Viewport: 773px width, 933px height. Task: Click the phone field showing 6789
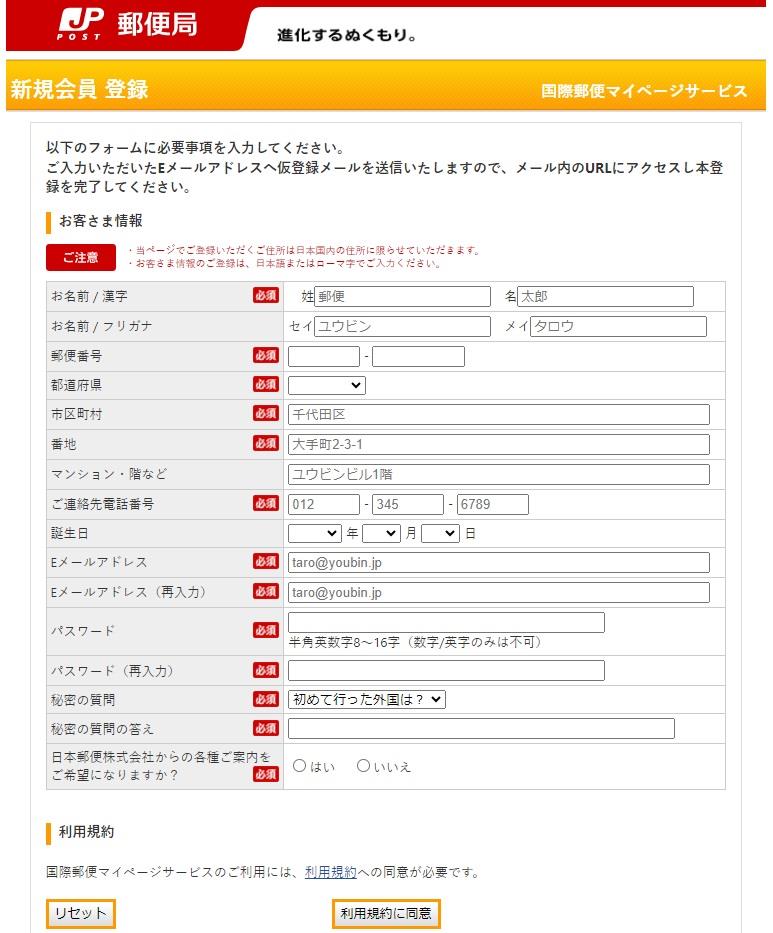[x=493, y=504]
